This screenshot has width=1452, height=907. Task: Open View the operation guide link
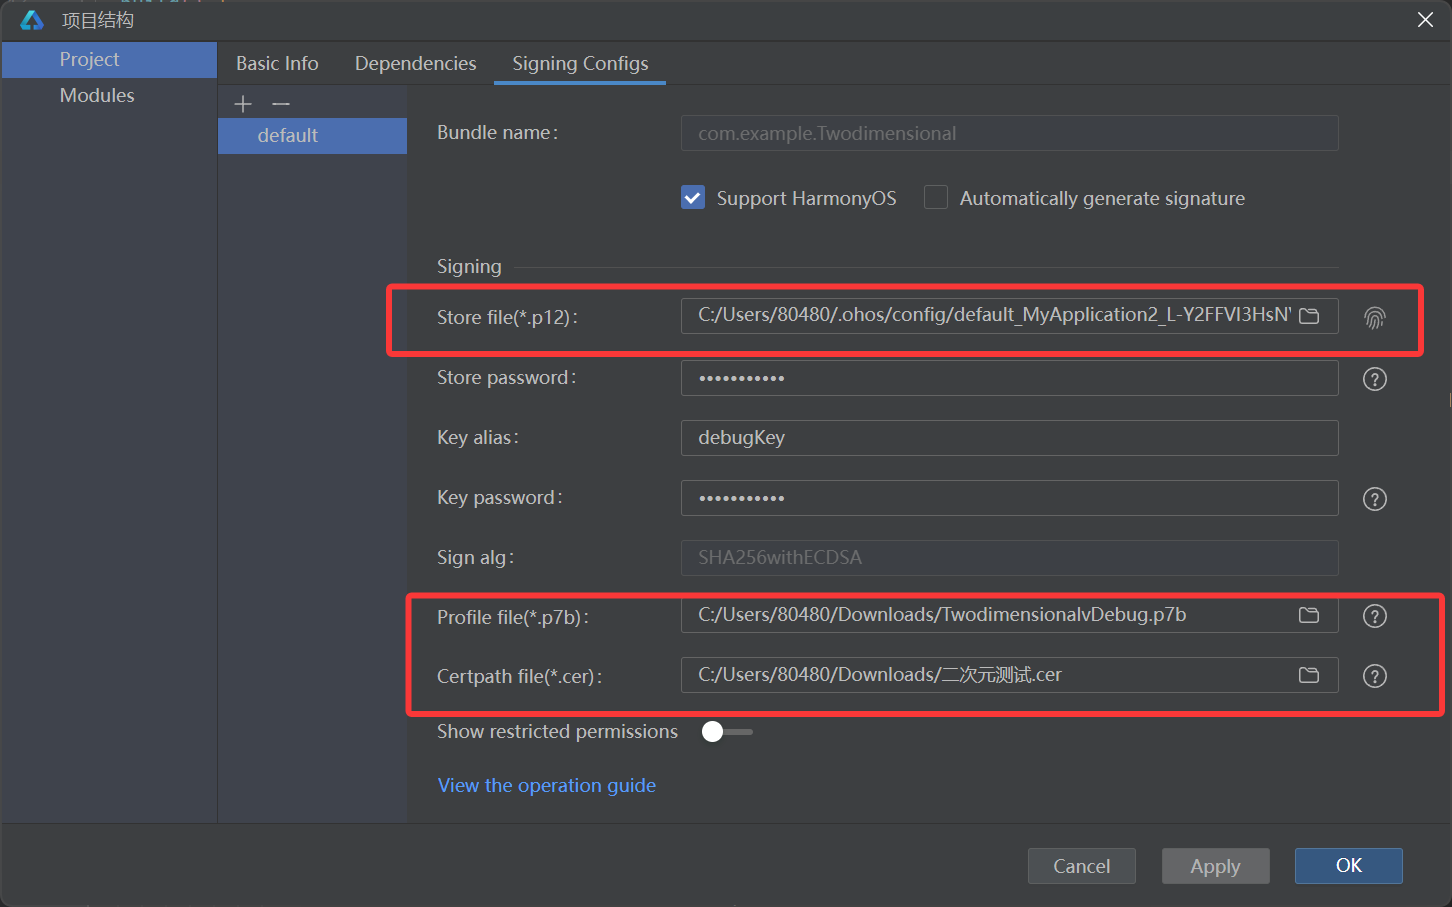point(547,785)
